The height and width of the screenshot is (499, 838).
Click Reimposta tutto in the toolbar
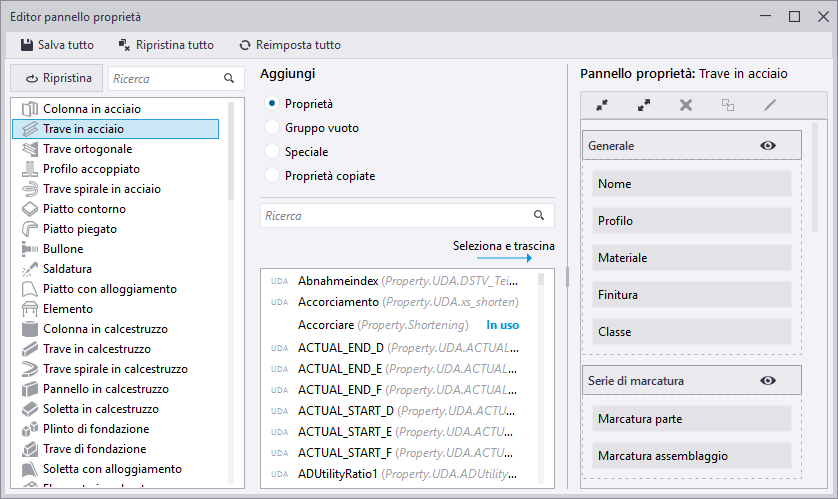(x=289, y=45)
